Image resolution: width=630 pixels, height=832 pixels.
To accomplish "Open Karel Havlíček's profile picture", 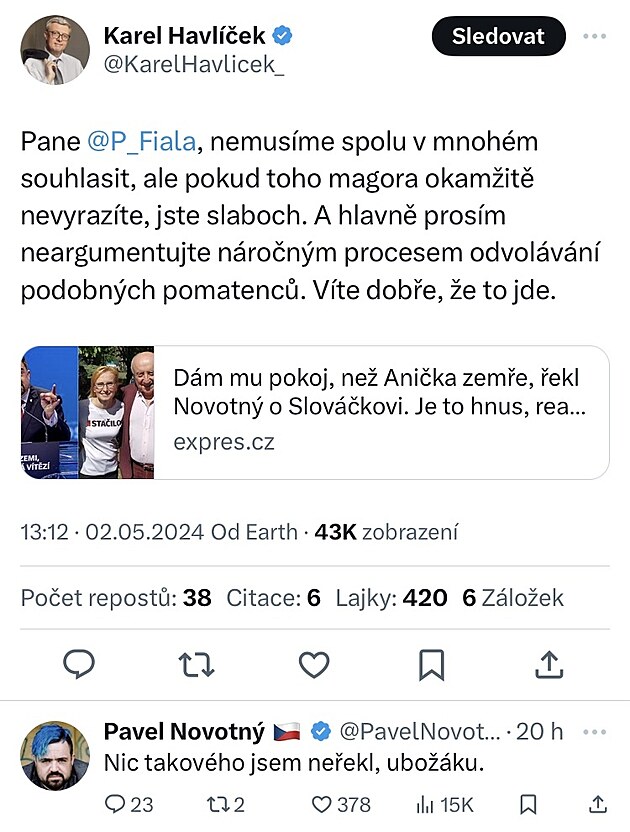I will (55, 48).
